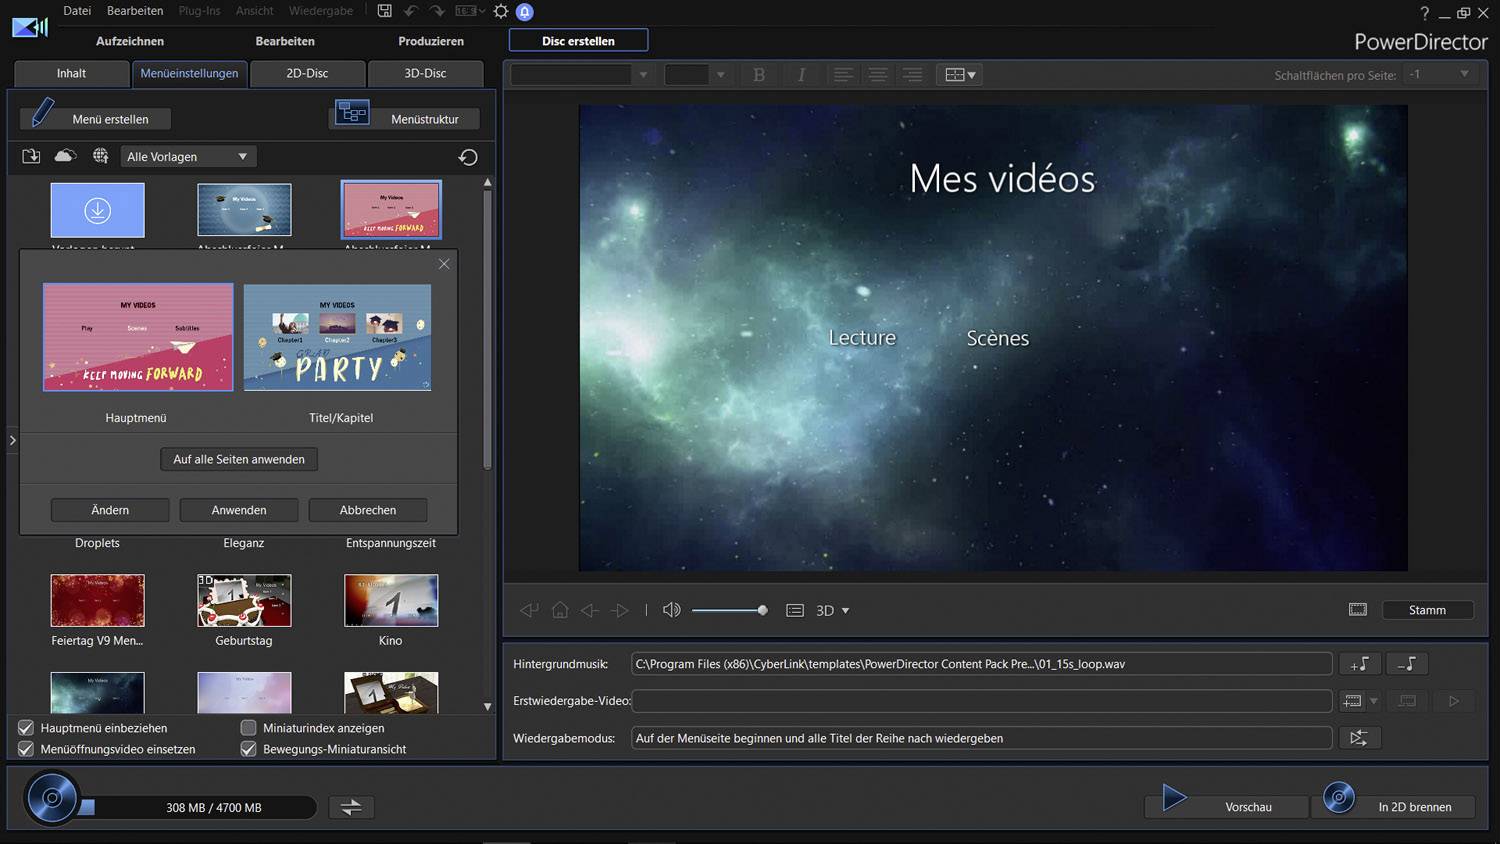Select the upload template to web icon
The image size is (1500, 844).
[x=98, y=156]
